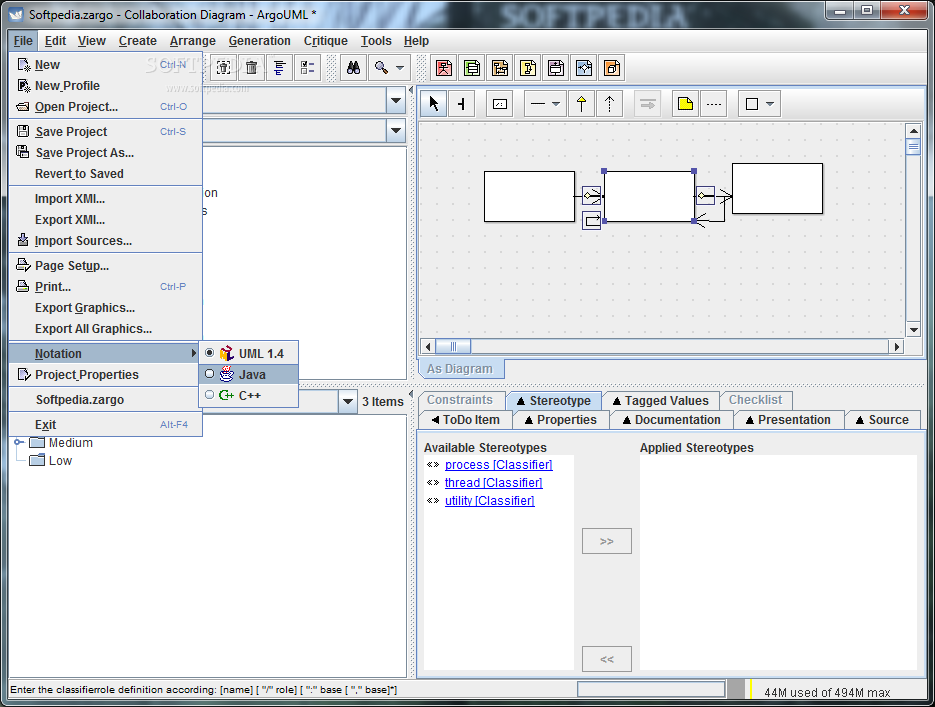Switch to the Presentation tab
This screenshot has height=707, width=935.
click(788, 420)
